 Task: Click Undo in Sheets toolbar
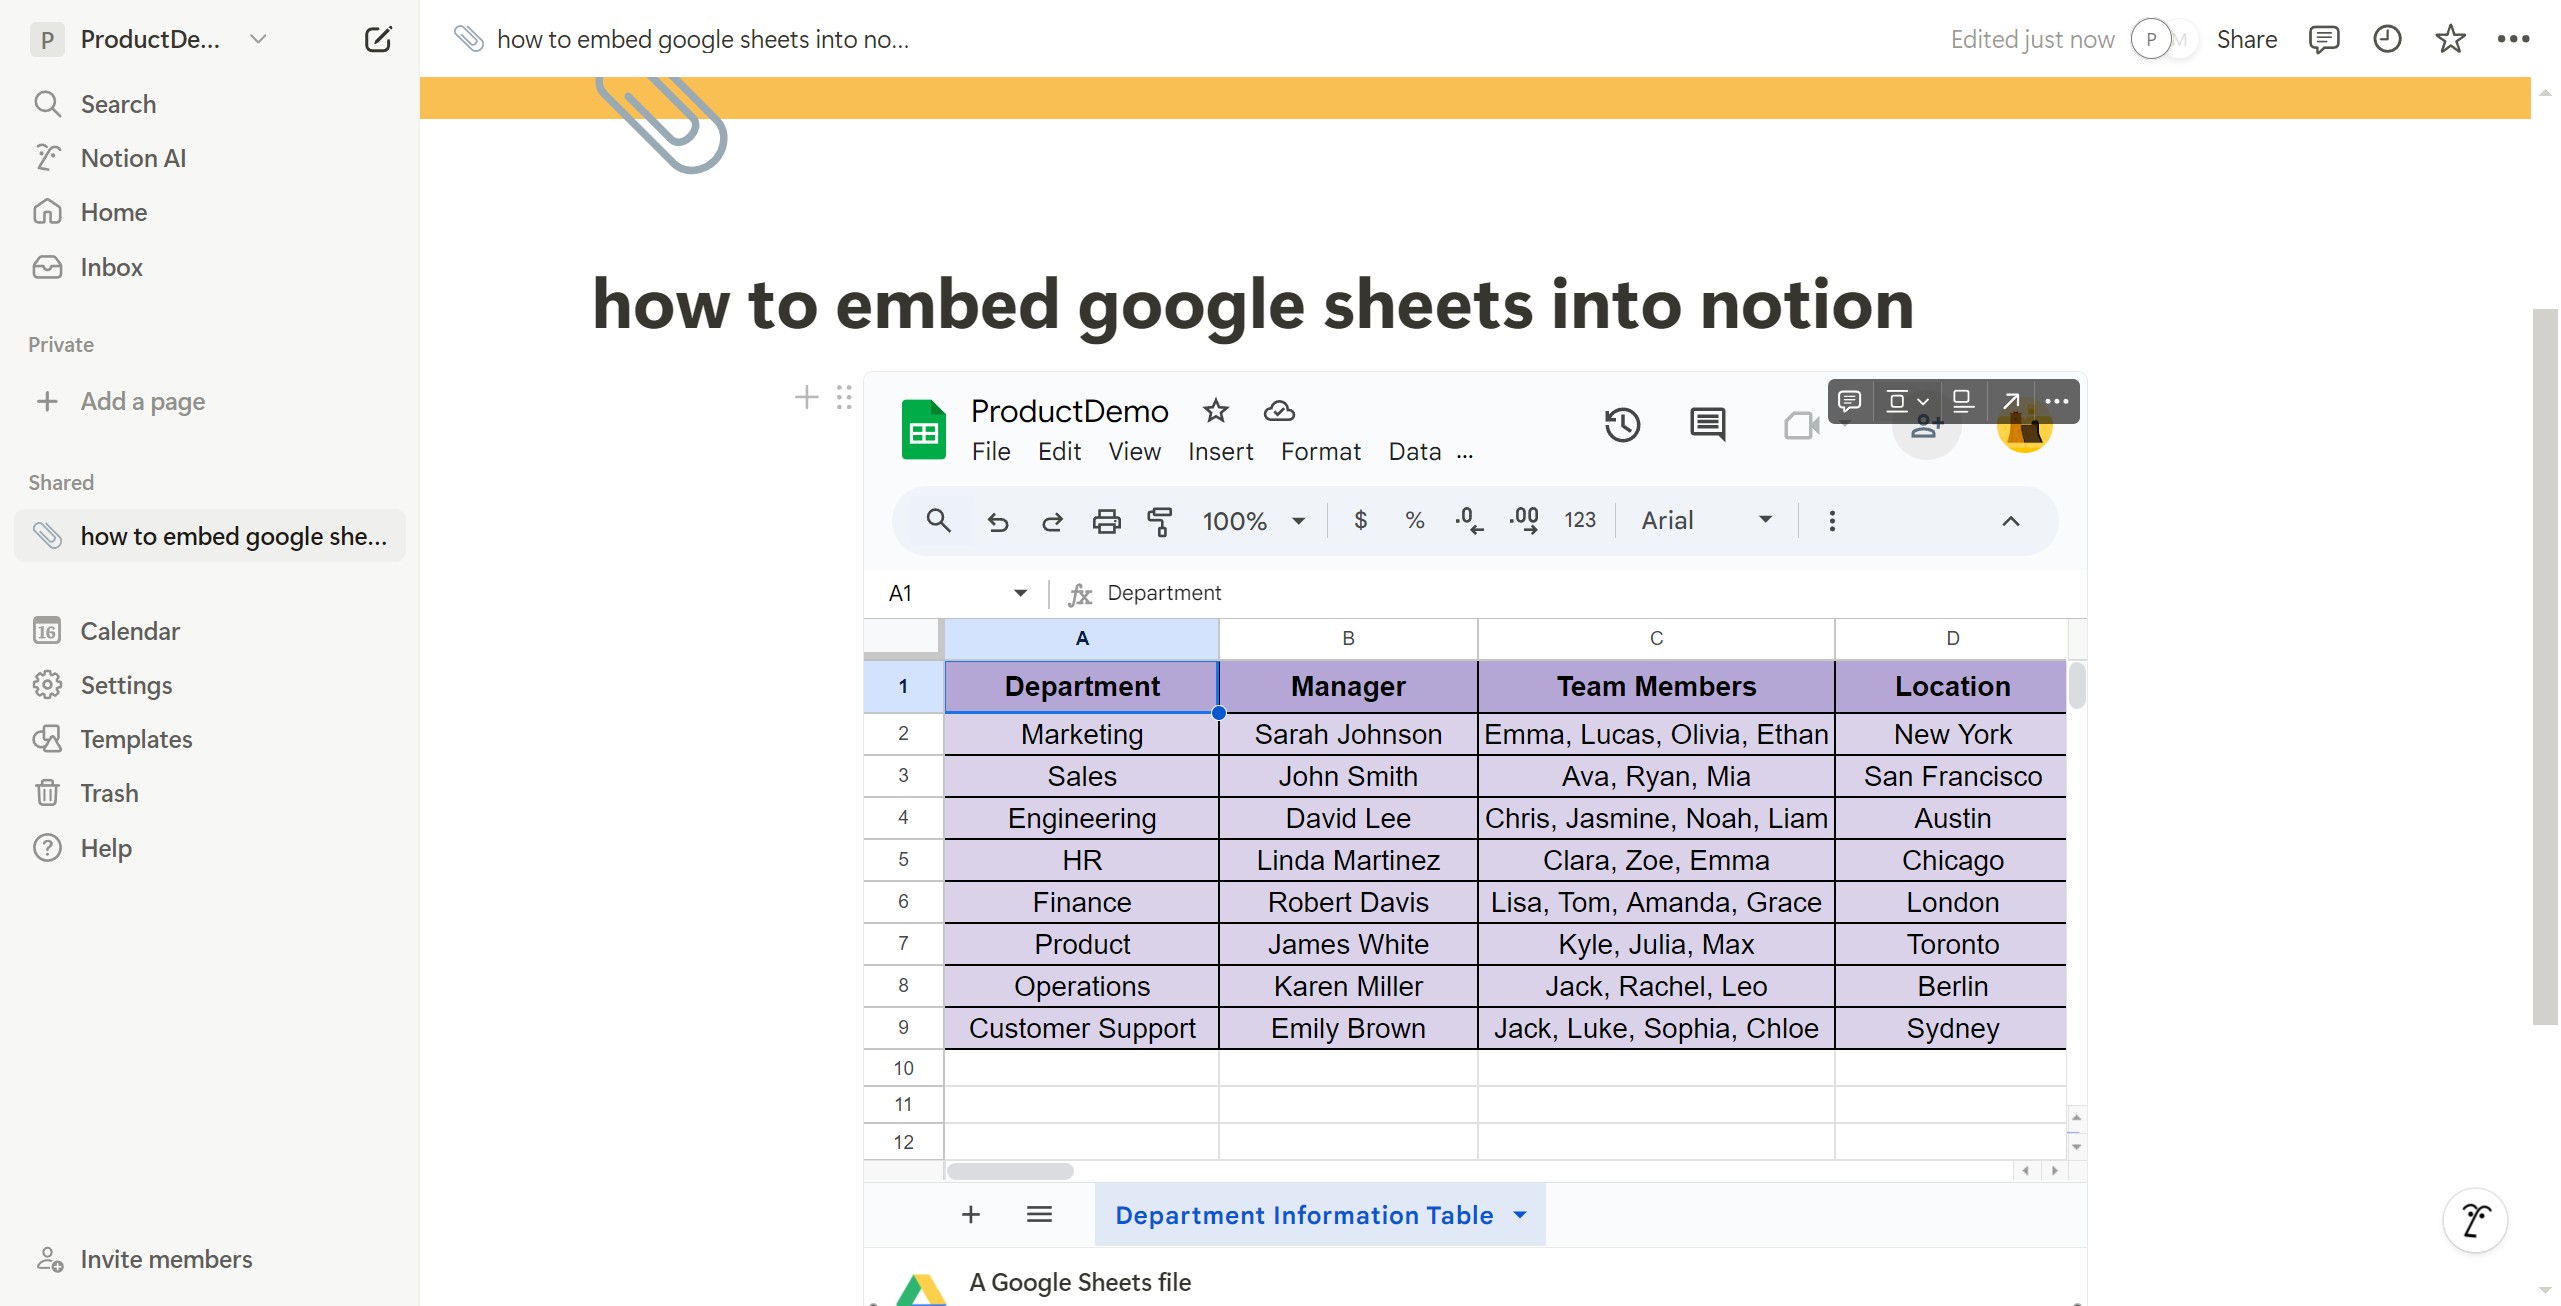[x=997, y=521]
